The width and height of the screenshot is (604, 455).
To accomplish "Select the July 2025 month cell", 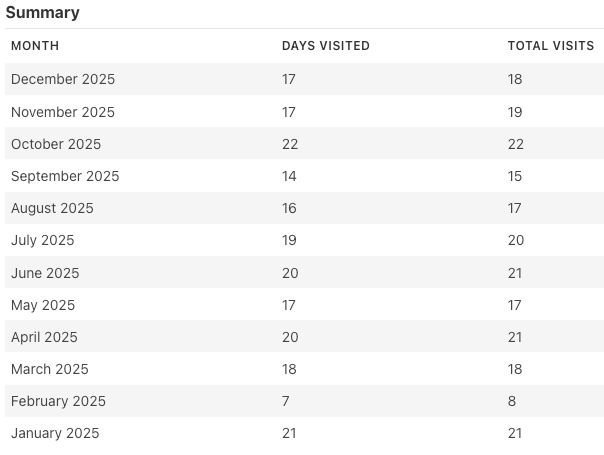I will click(x=43, y=240).
